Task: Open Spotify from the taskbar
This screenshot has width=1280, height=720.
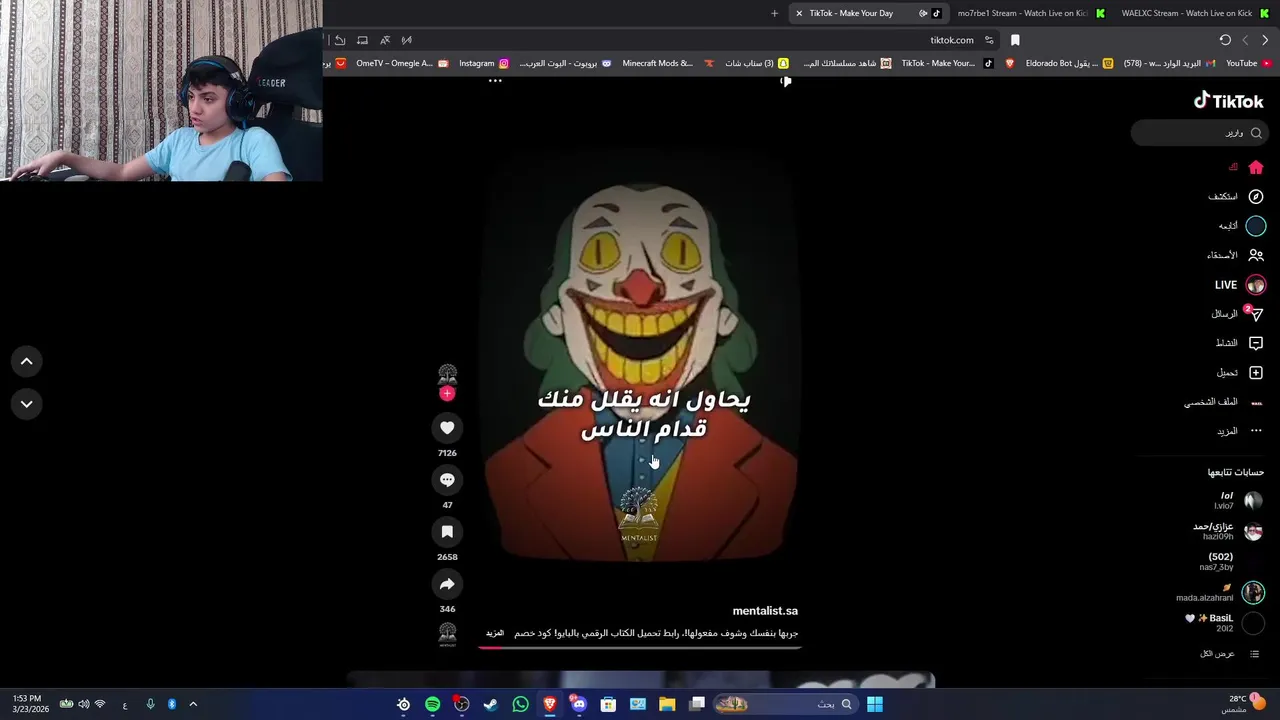Action: tap(432, 704)
